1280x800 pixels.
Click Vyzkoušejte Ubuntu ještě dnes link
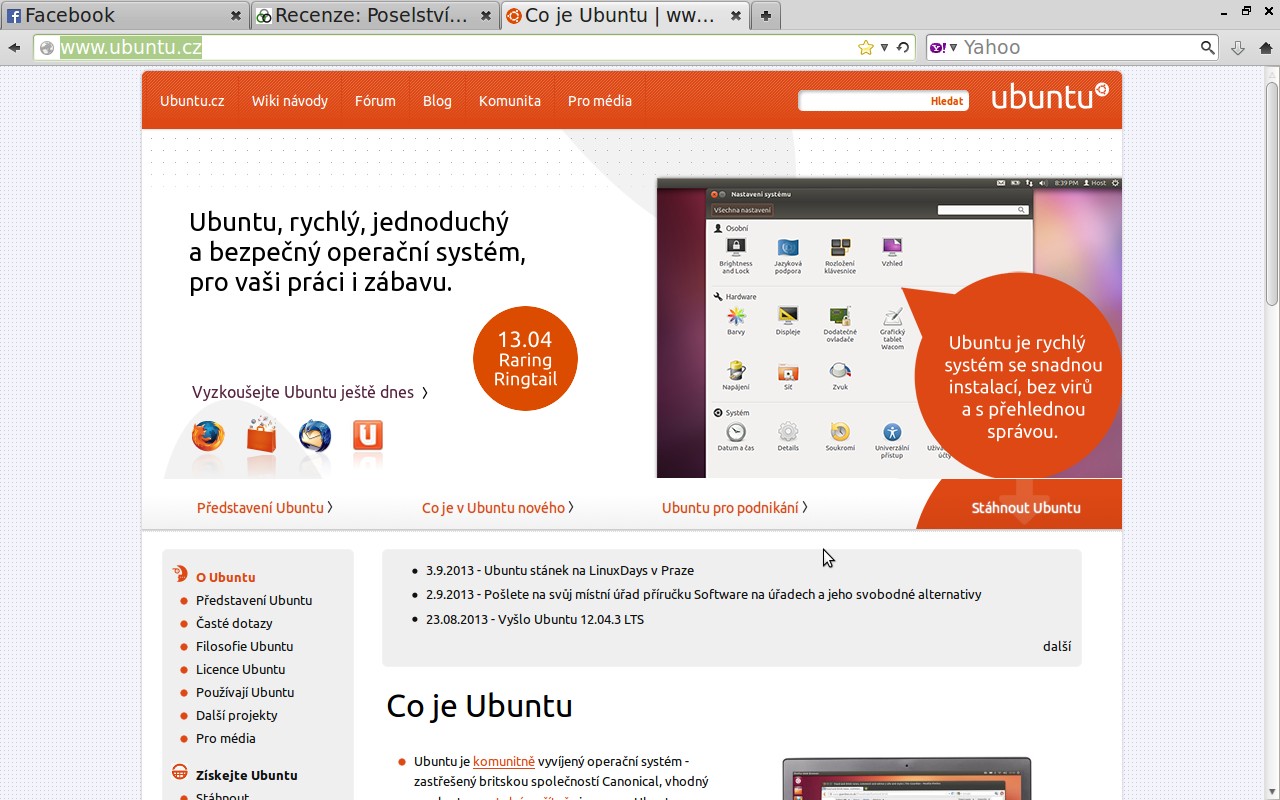tap(310, 393)
